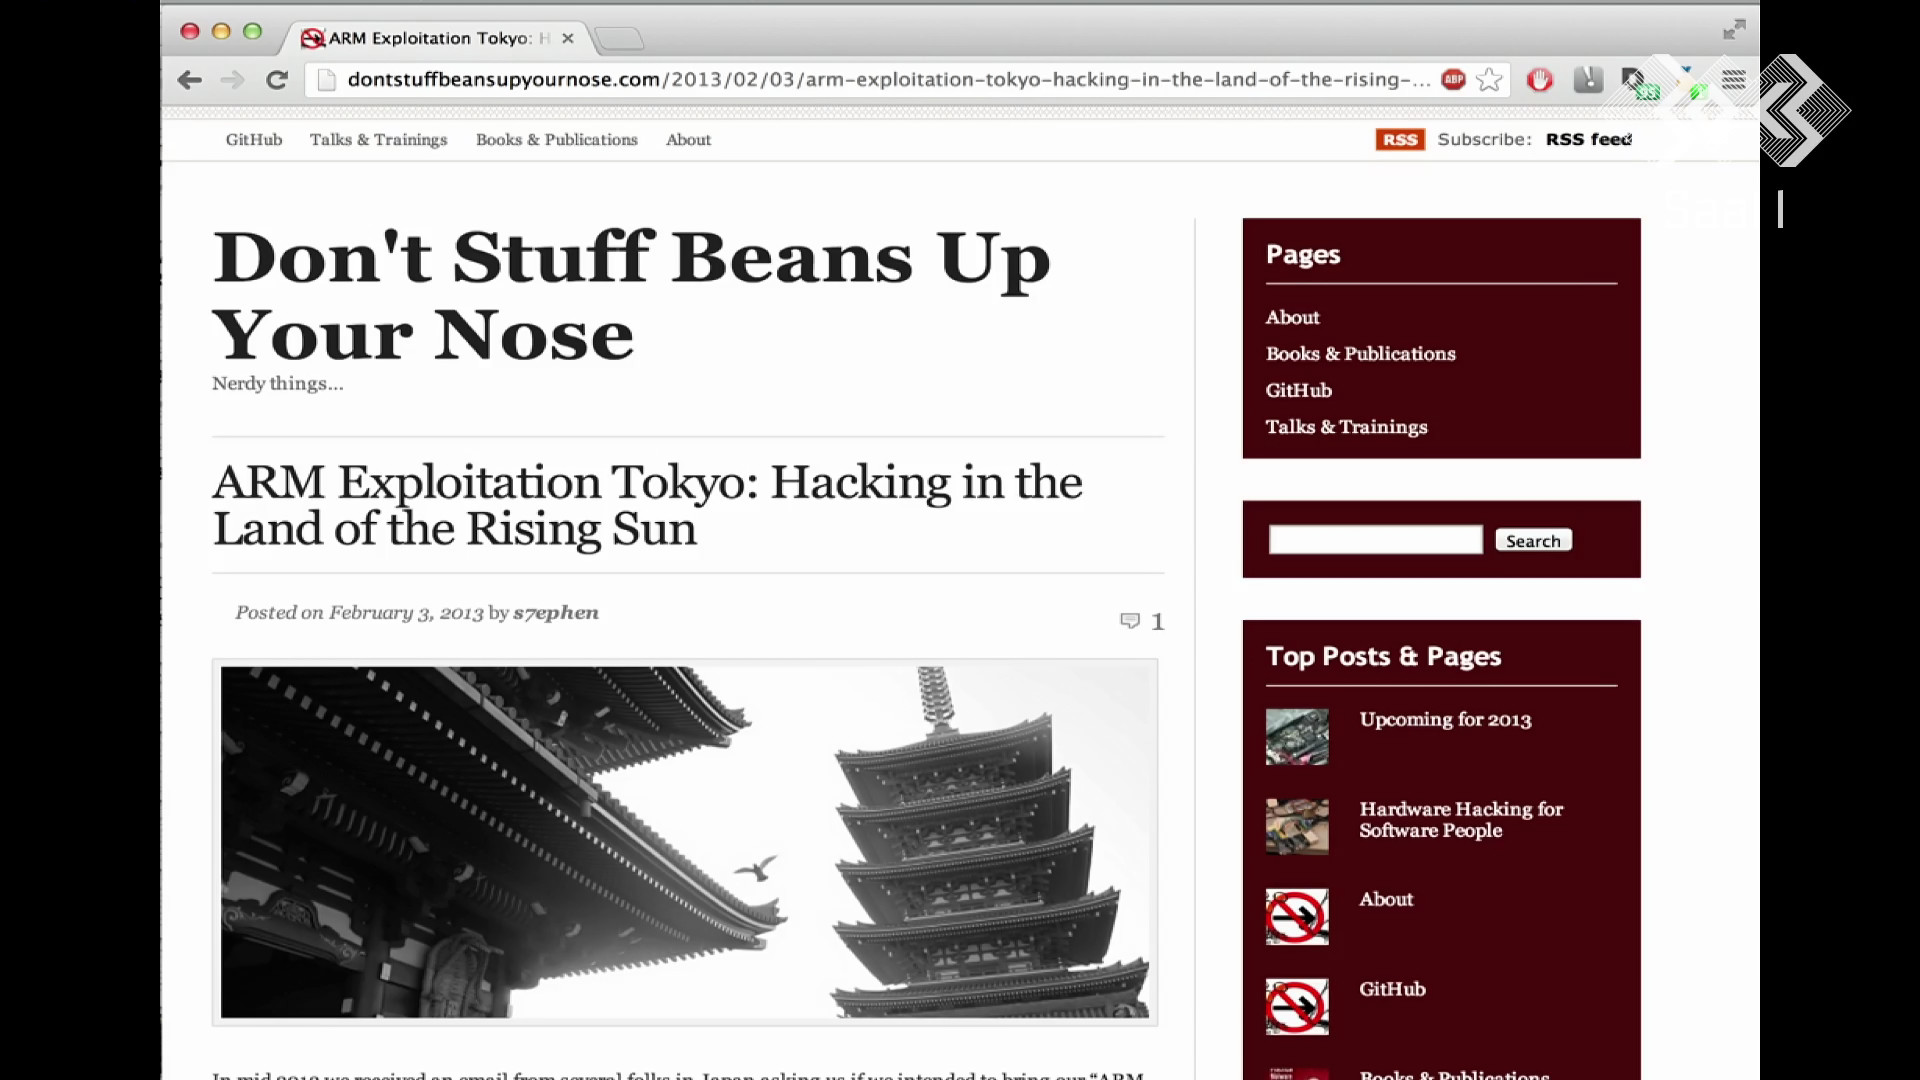Open GitHub in the top navigation
Screen dimensions: 1920x1080
(x=254, y=140)
